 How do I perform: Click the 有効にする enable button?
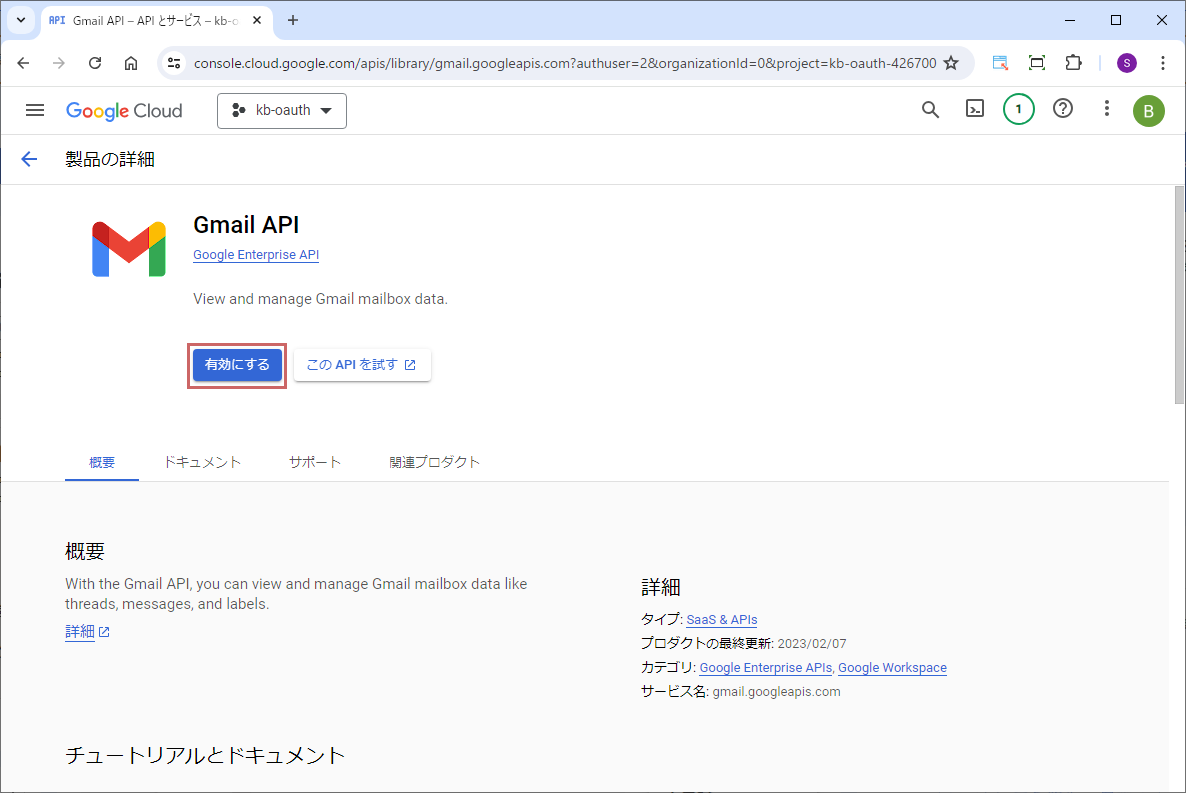point(237,365)
